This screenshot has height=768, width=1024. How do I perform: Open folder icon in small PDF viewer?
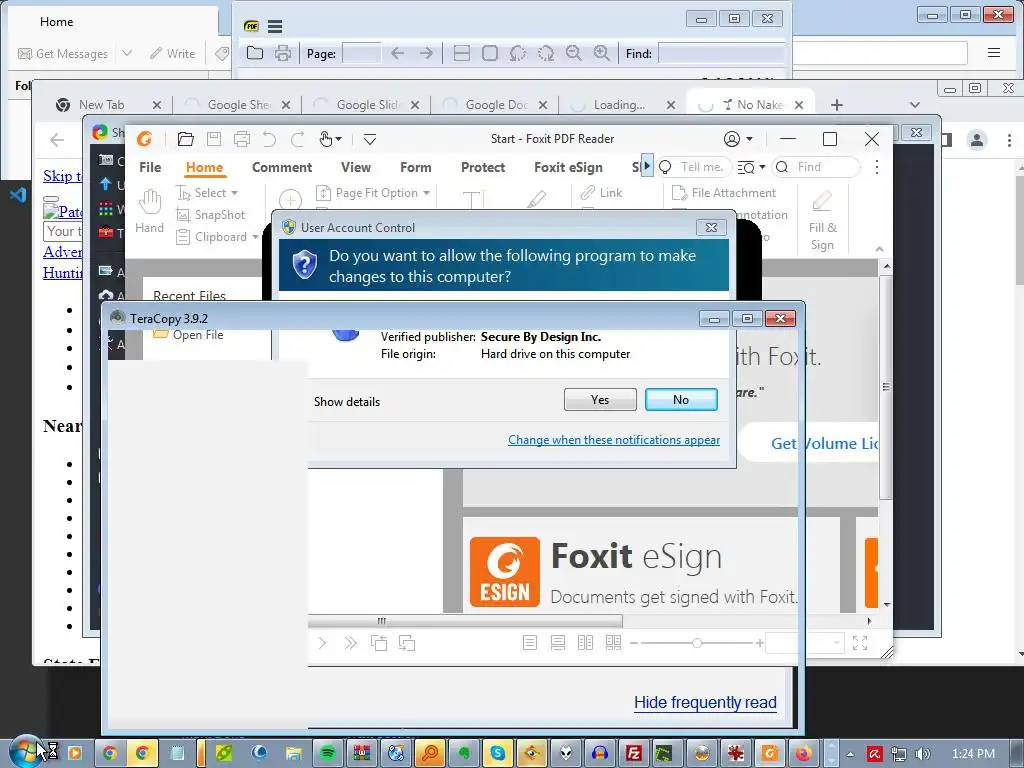point(255,54)
